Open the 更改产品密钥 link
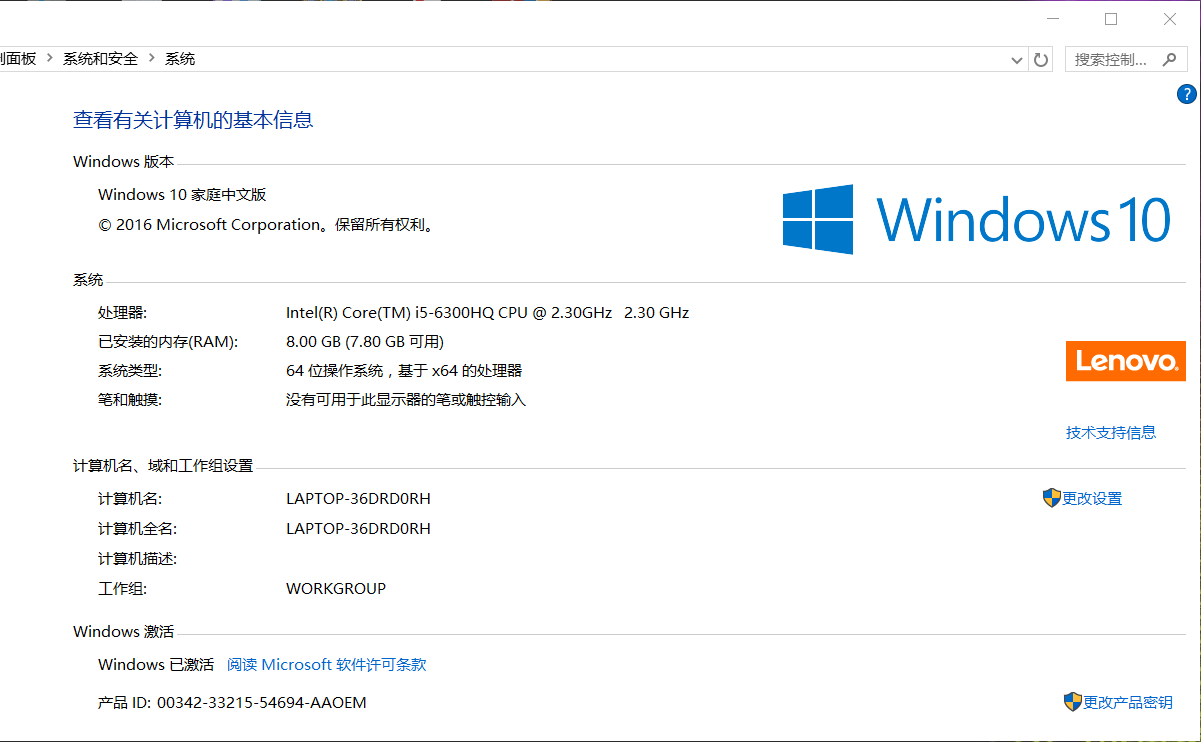The image size is (1201, 742). point(1128,702)
